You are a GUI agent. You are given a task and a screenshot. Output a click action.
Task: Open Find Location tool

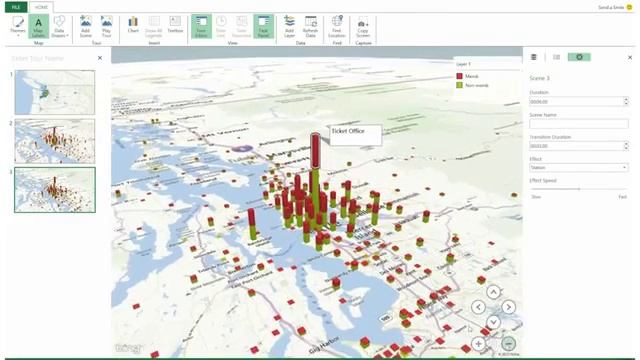click(x=337, y=27)
